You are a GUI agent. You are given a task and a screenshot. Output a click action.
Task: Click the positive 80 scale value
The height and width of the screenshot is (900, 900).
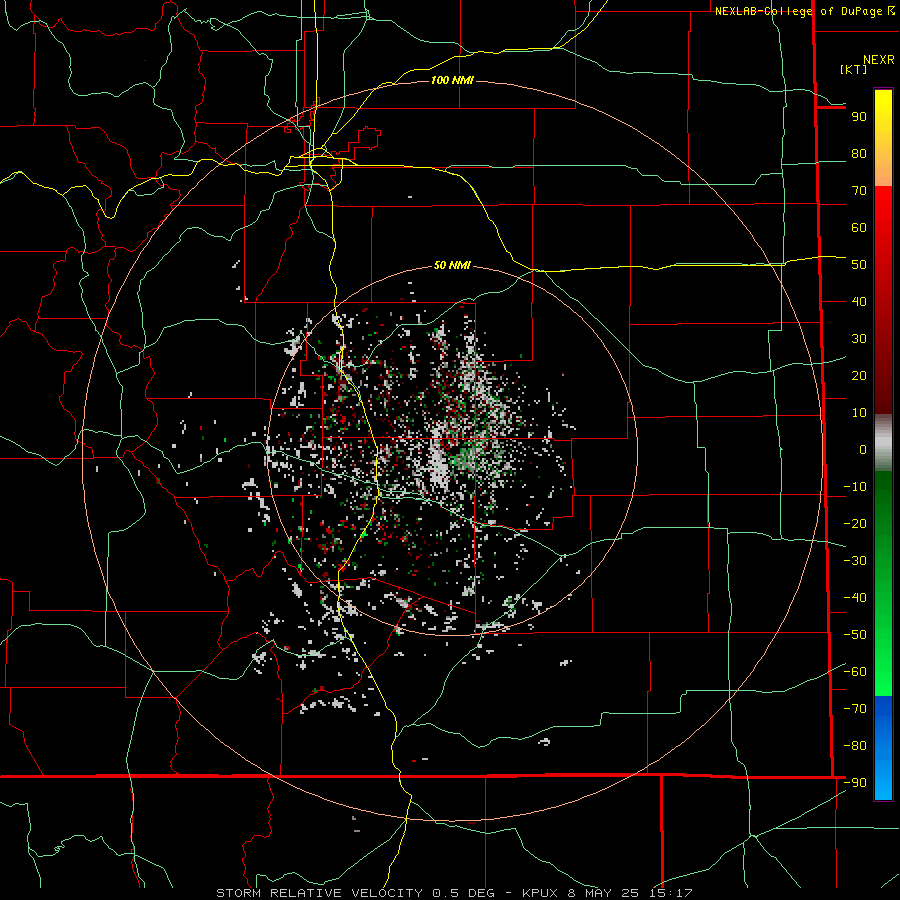pos(859,154)
